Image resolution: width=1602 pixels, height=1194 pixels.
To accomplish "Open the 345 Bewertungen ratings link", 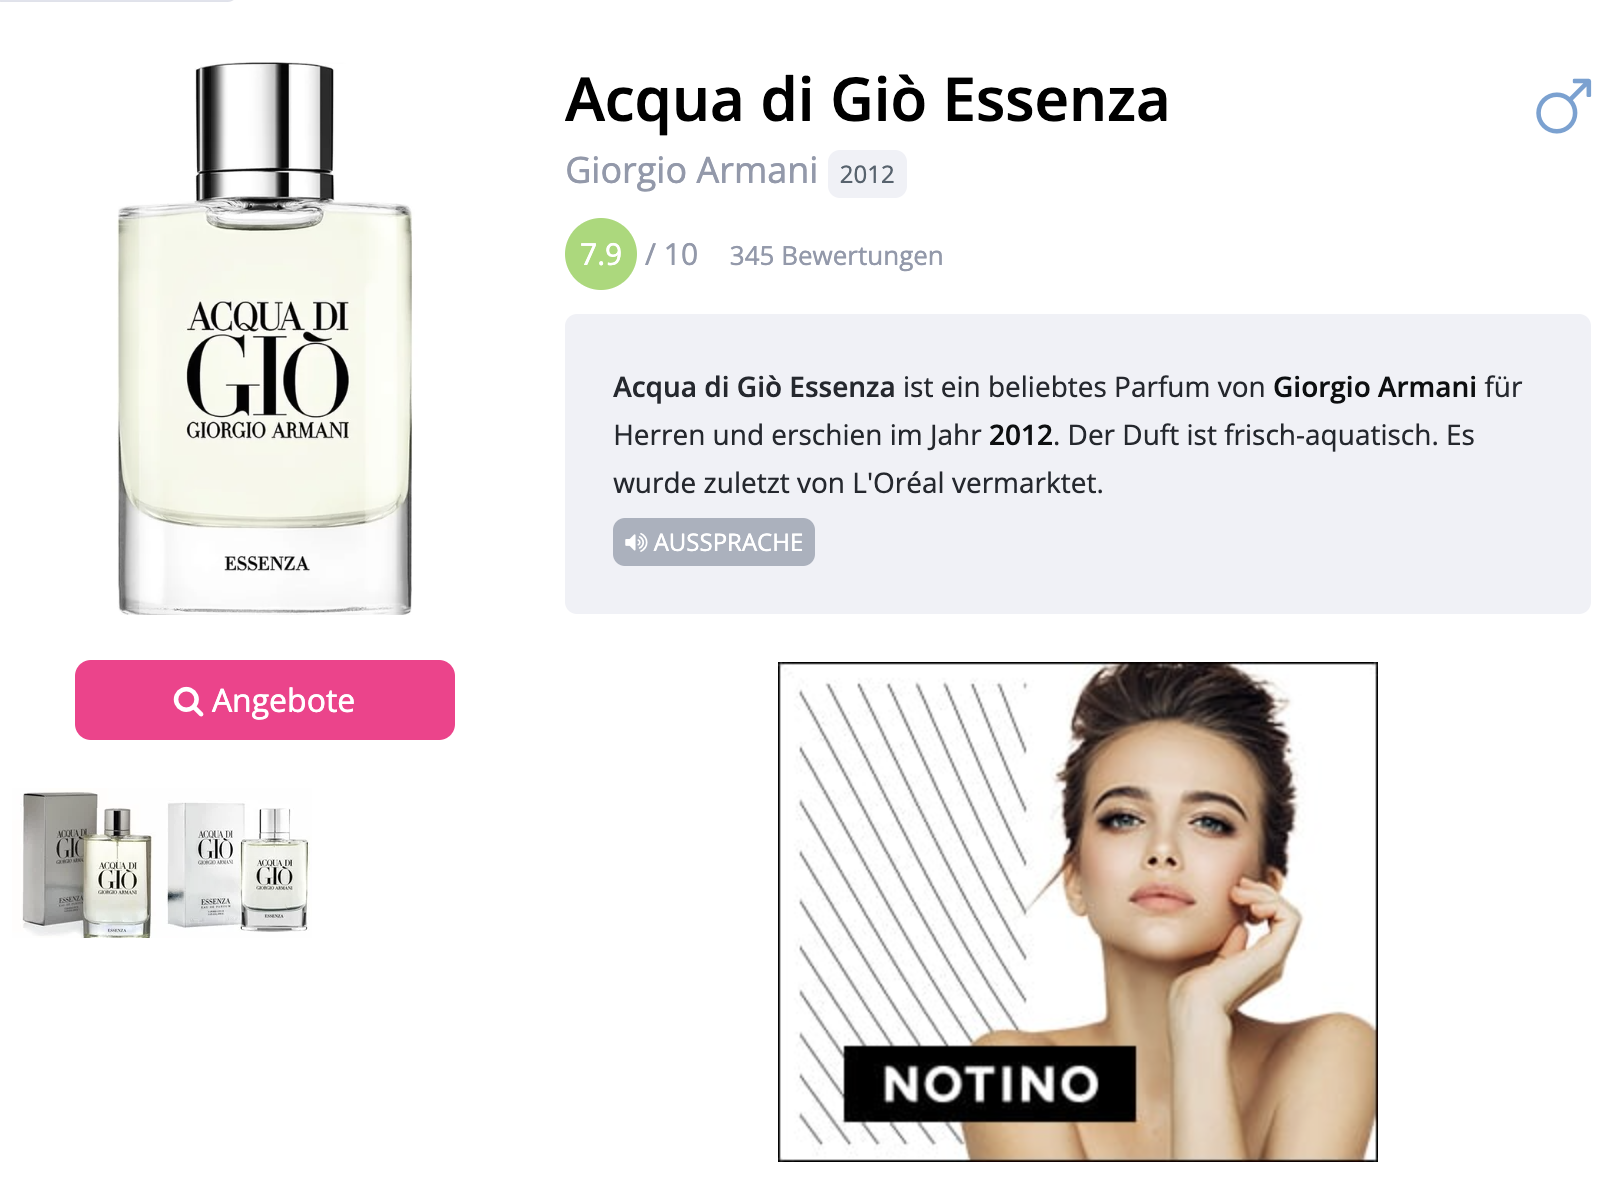I will click(x=836, y=256).
